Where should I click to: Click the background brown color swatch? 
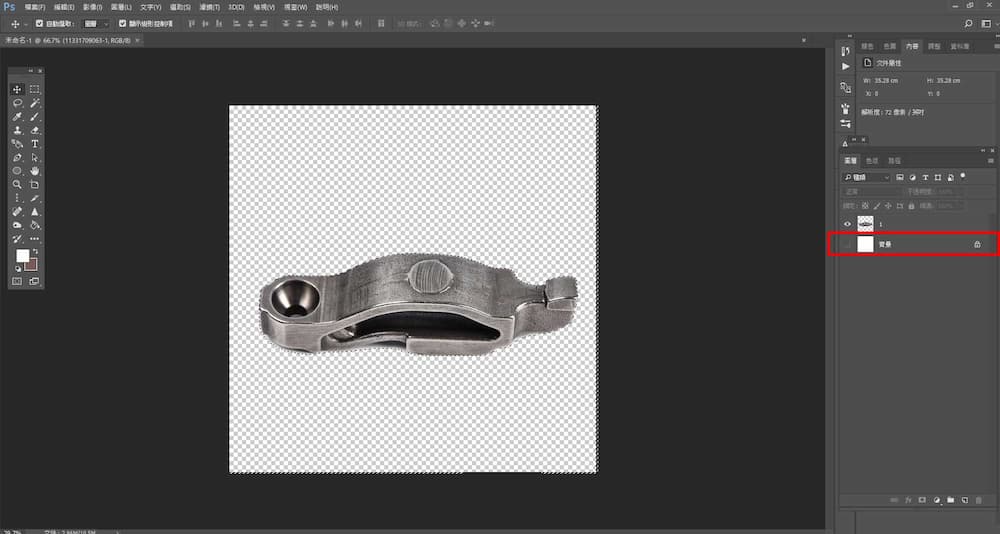pyautogui.click(x=33, y=265)
